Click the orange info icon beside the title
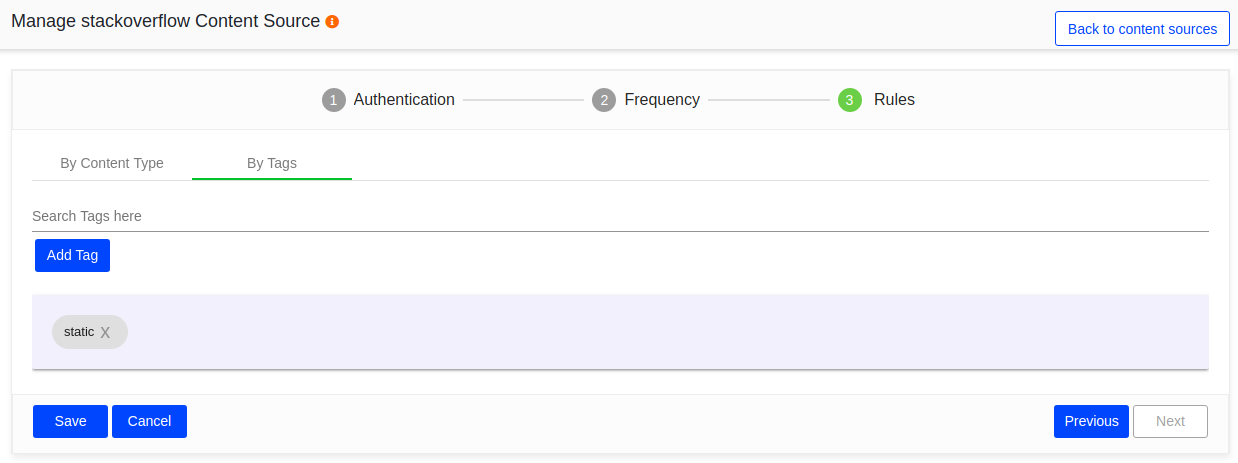Image resolution: width=1238 pixels, height=463 pixels. 333,22
